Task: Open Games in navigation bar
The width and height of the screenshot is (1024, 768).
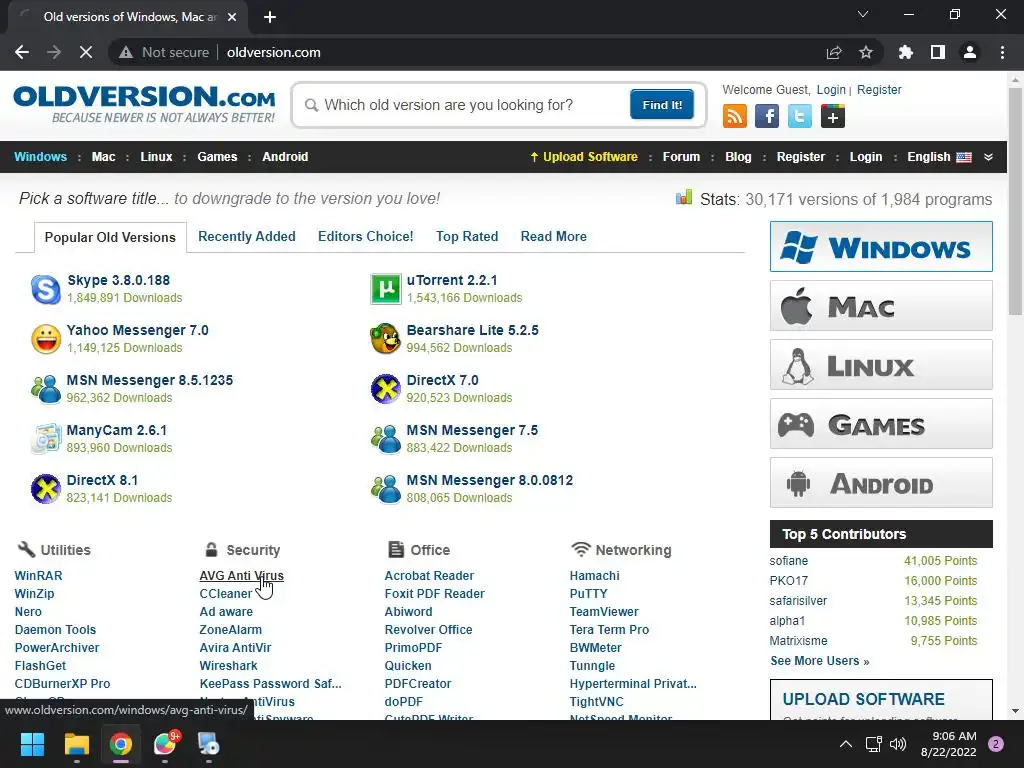Action: pos(217,157)
